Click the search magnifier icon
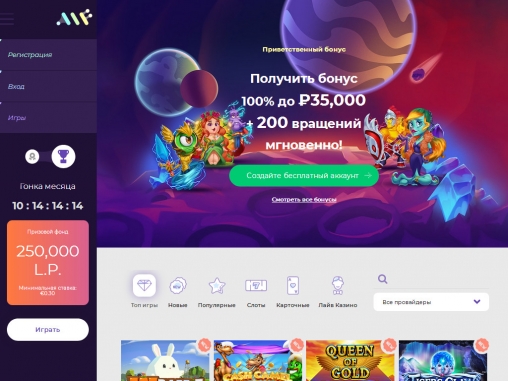 pos(382,279)
